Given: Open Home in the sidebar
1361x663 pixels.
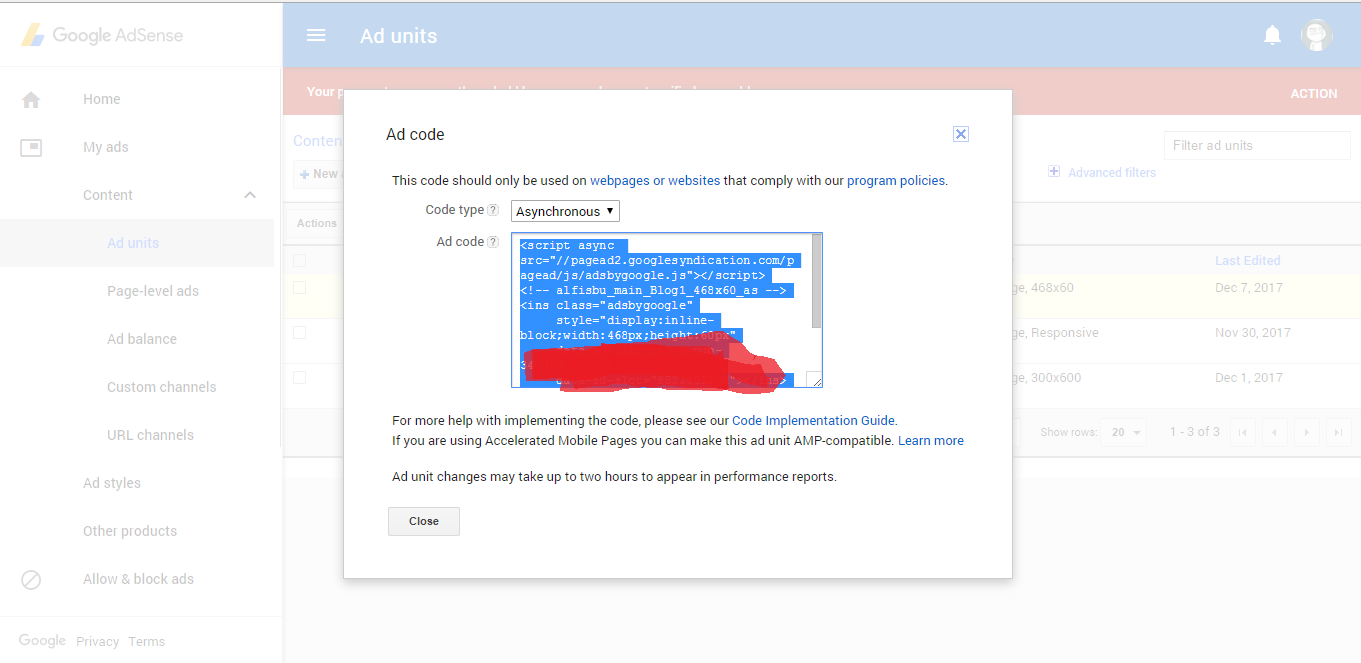Looking at the screenshot, I should (x=101, y=99).
